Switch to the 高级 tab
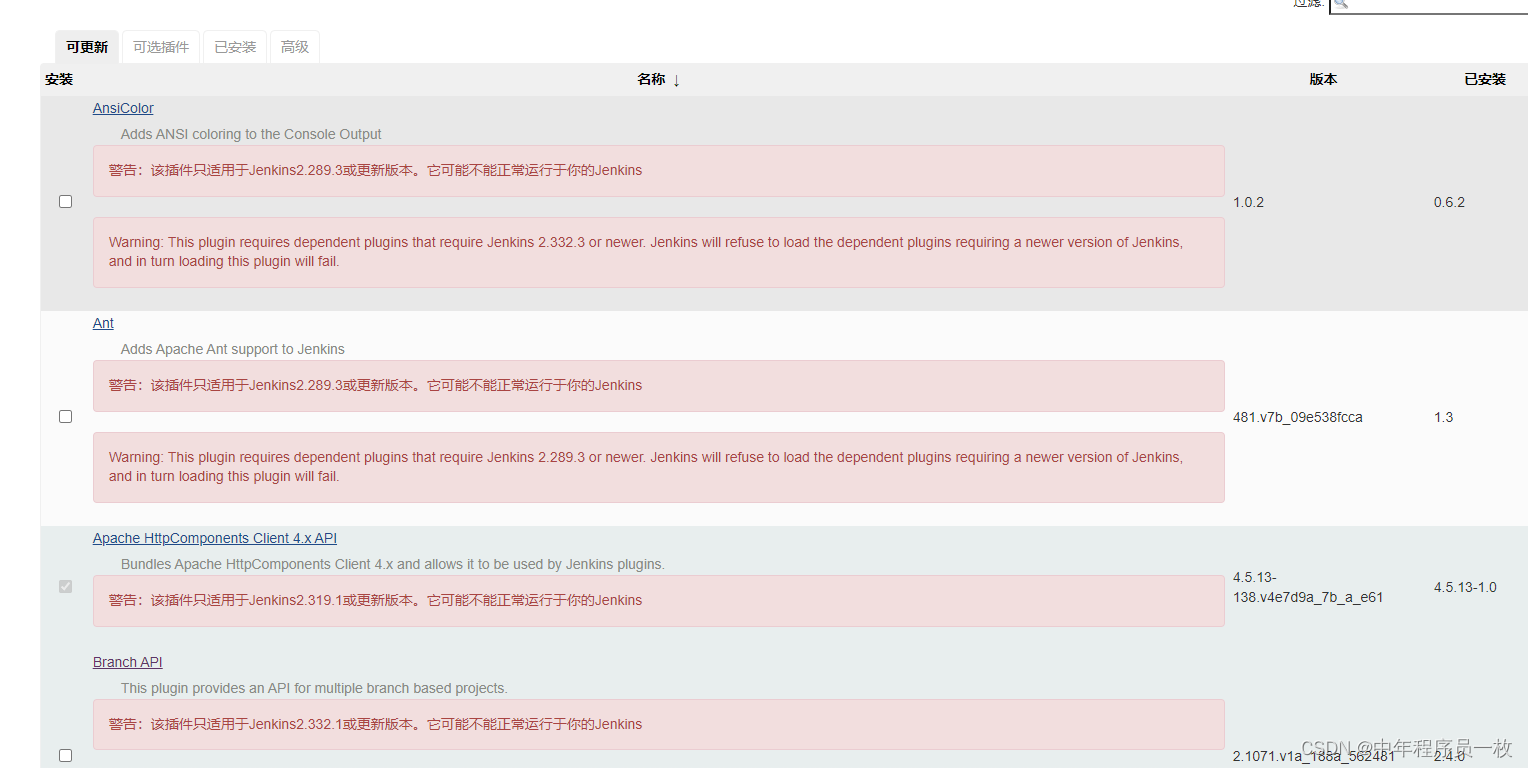 pyautogui.click(x=295, y=47)
